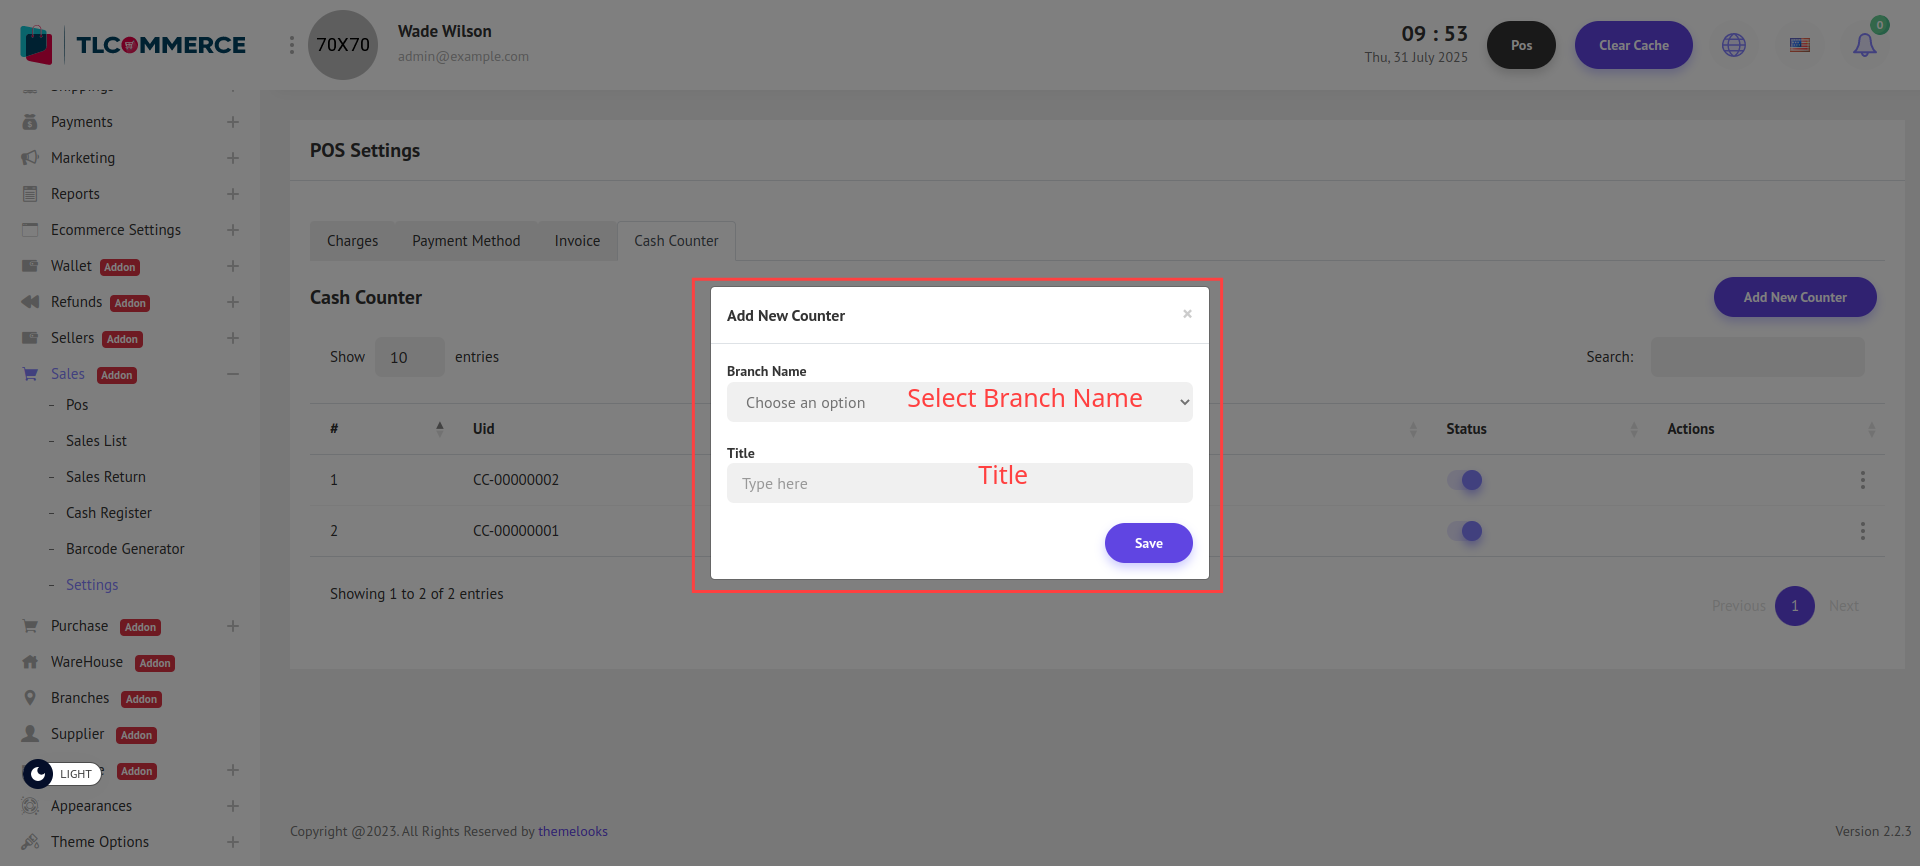The height and width of the screenshot is (866, 1920).
Task: Toggle status switch for CC-00000001
Action: (x=1465, y=531)
